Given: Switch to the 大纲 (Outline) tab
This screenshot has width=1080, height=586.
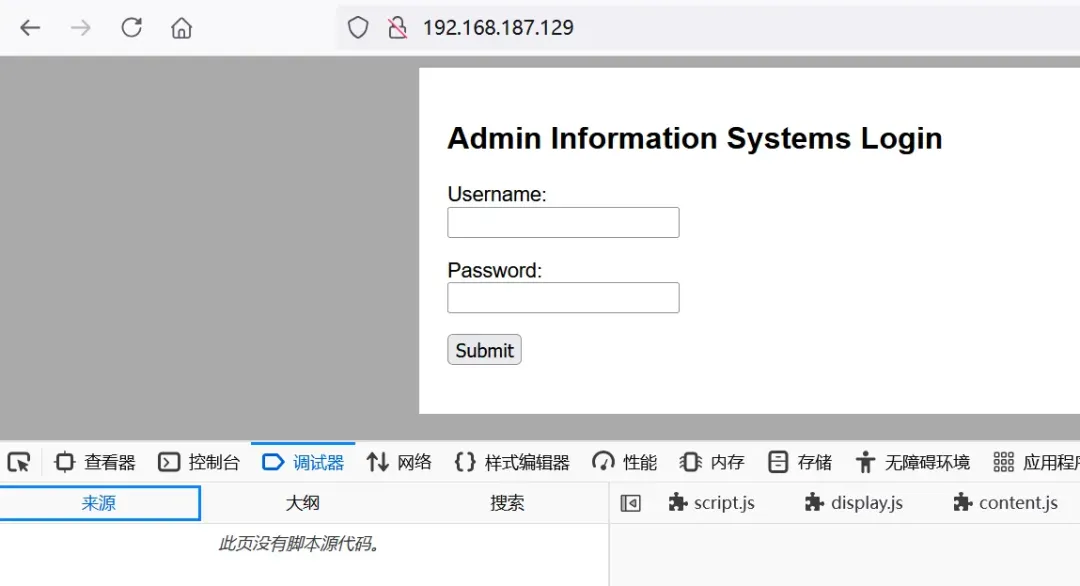Looking at the screenshot, I should coord(303,503).
